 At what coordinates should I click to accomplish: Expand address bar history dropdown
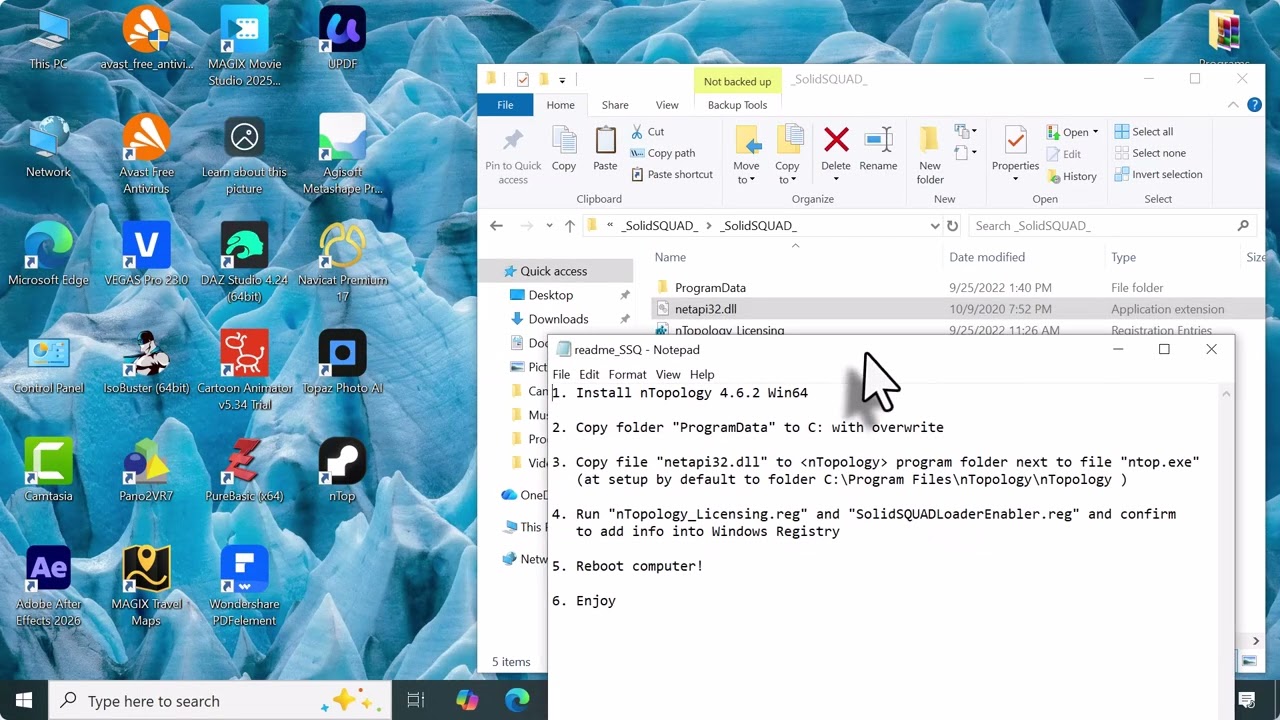coord(935,226)
